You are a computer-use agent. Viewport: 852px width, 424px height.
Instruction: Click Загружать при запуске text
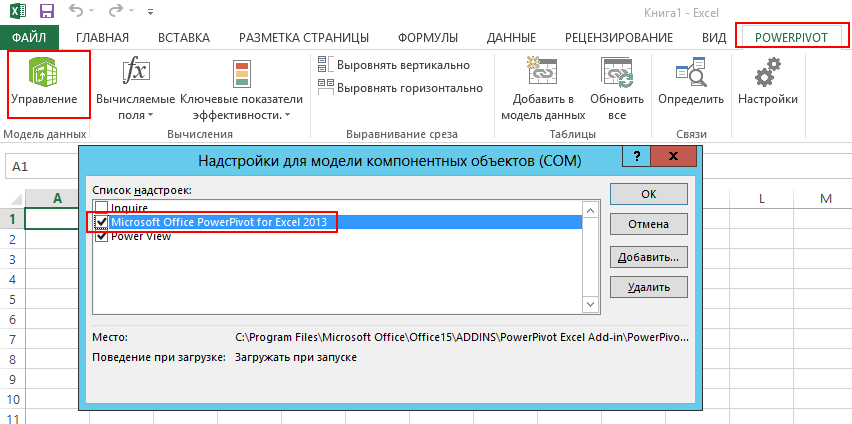[x=296, y=358]
